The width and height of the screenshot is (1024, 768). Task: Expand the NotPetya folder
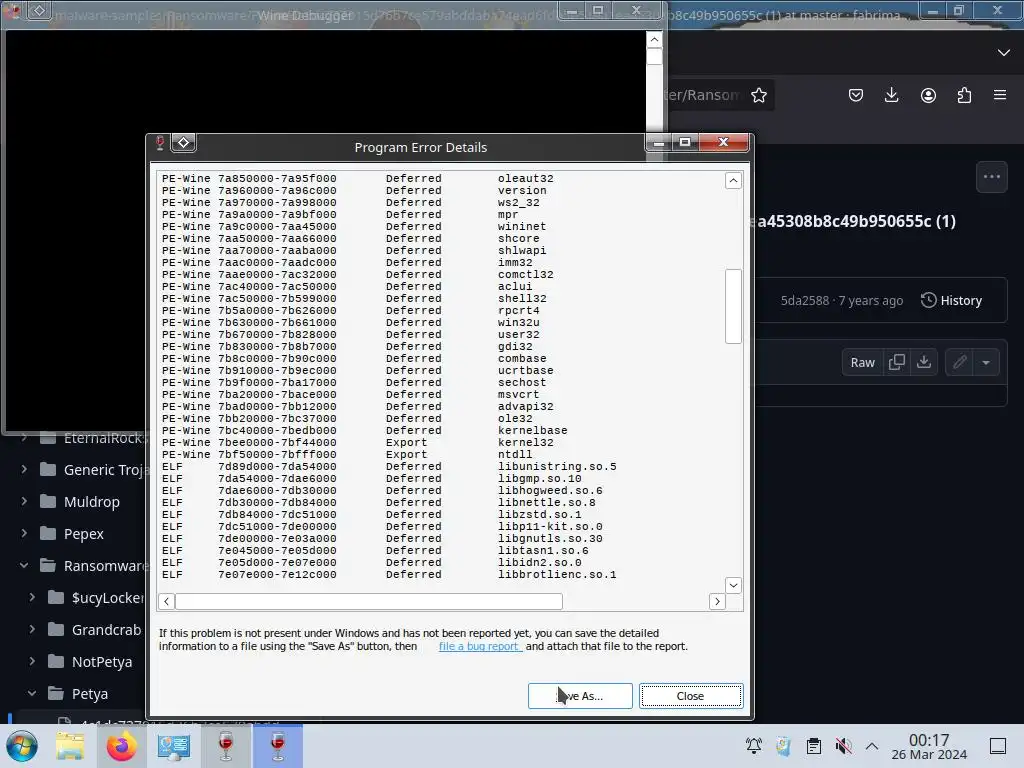coord(32,661)
